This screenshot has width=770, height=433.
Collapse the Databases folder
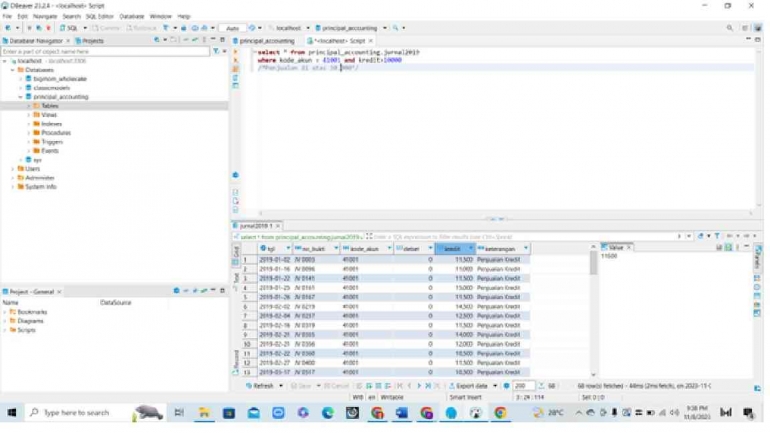(13, 70)
